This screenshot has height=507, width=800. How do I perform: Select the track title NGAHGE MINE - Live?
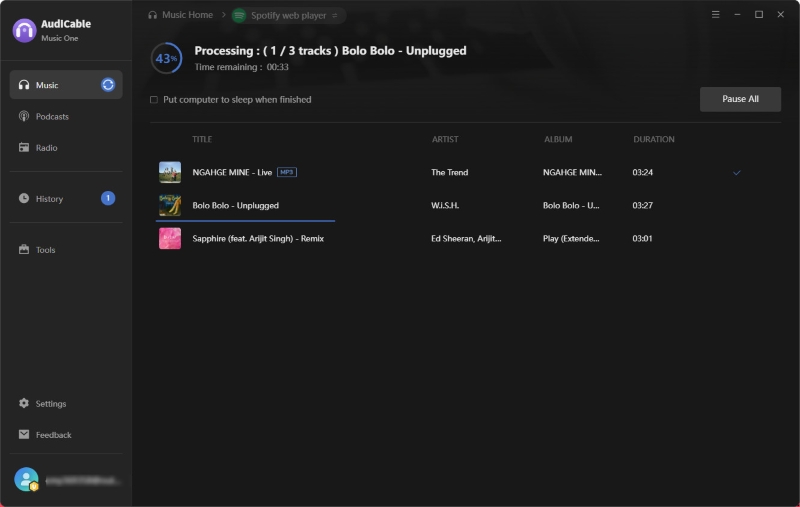(232, 172)
